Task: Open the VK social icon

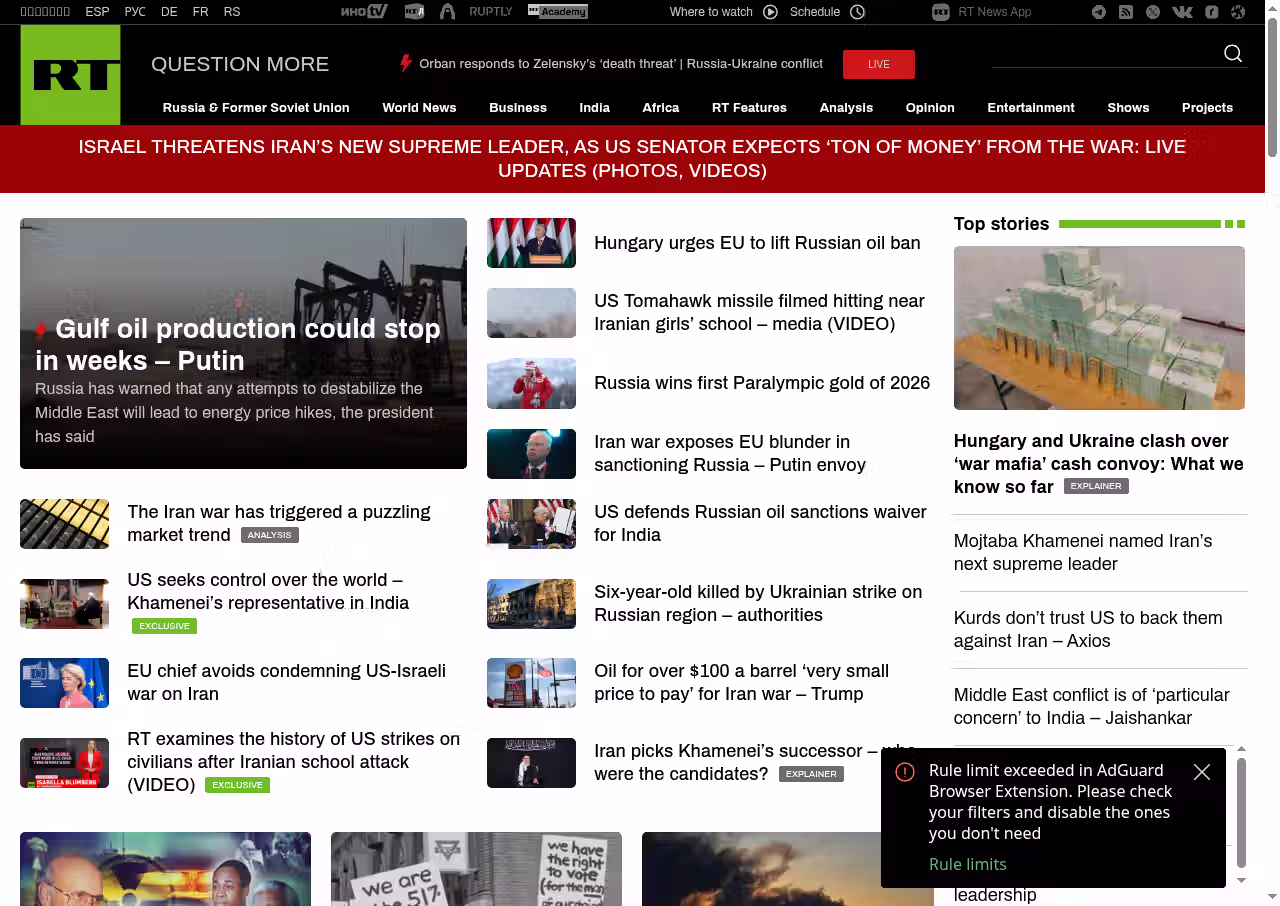Action: (x=1182, y=12)
